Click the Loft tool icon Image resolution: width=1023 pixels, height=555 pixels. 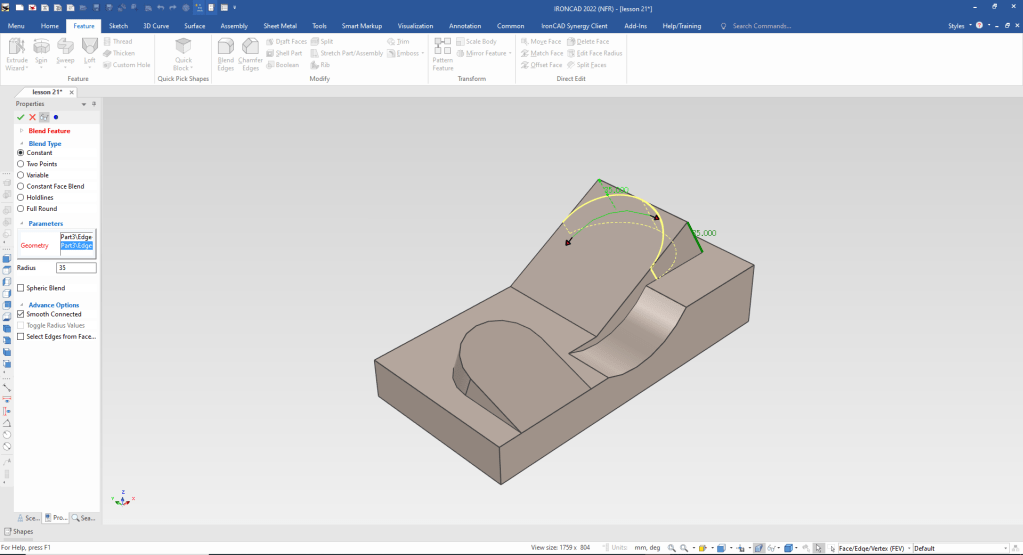(90, 46)
